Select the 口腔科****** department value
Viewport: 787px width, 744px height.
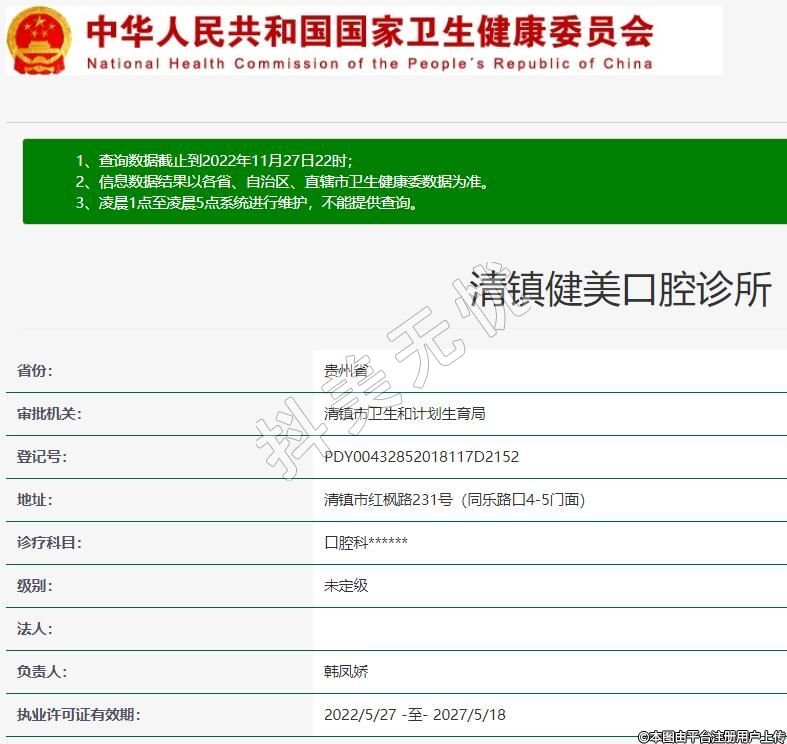coord(365,543)
